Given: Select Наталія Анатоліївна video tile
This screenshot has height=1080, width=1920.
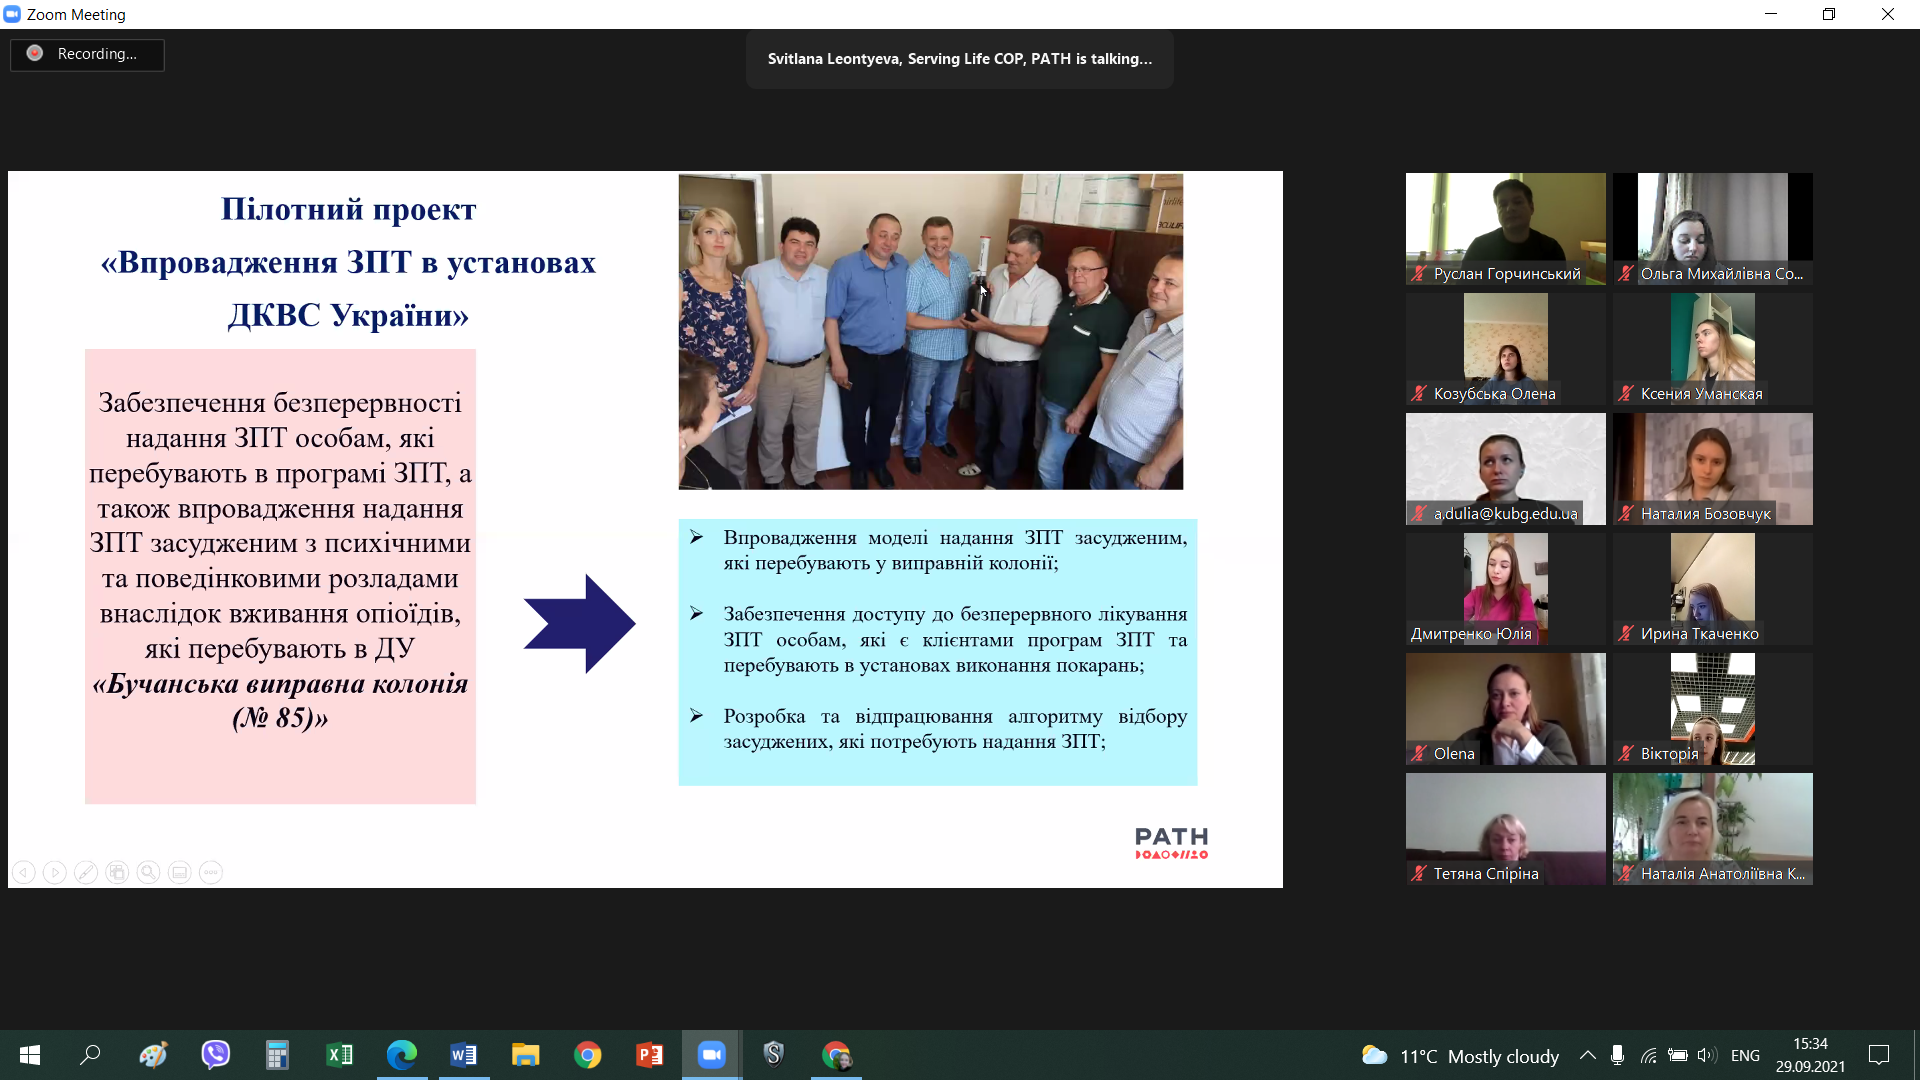Looking at the screenshot, I should pyautogui.click(x=1712, y=828).
